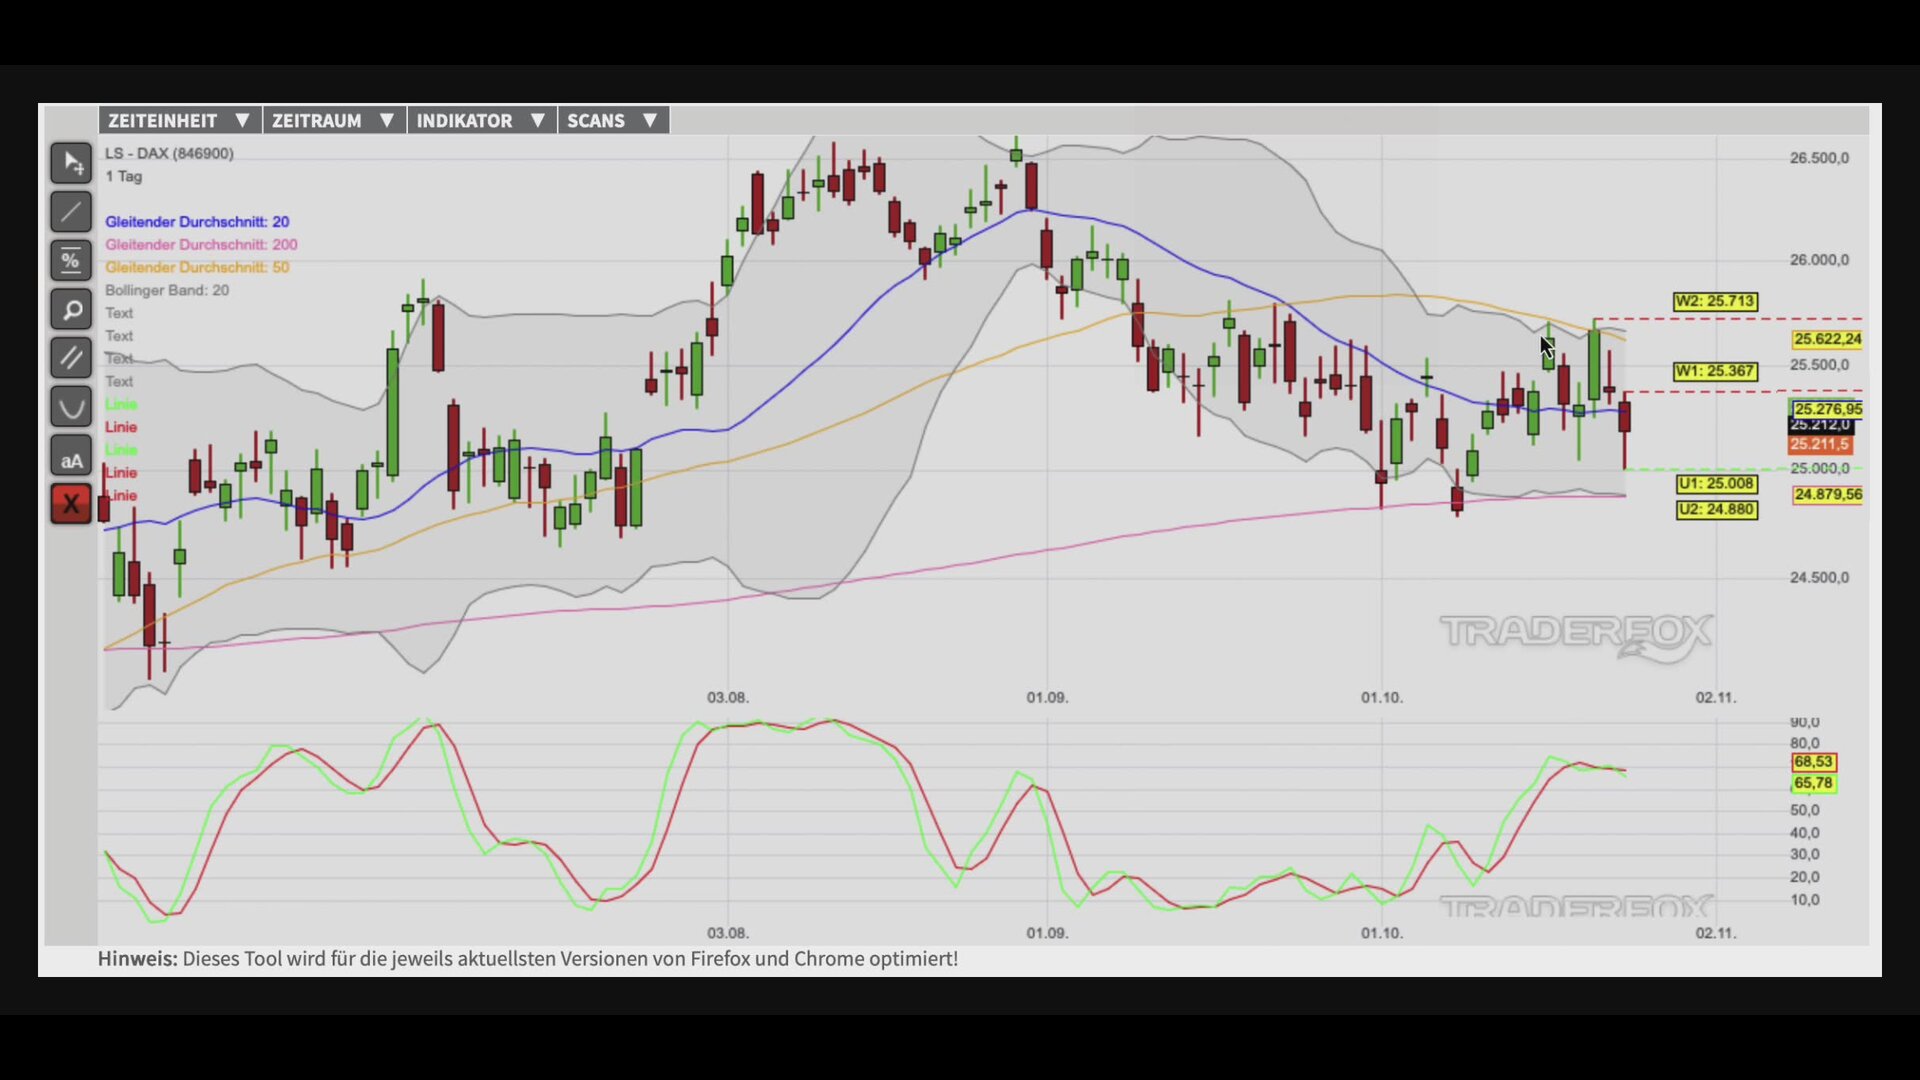
Task: Open the ZEITRAUM dropdown menu
Action: [x=334, y=121]
